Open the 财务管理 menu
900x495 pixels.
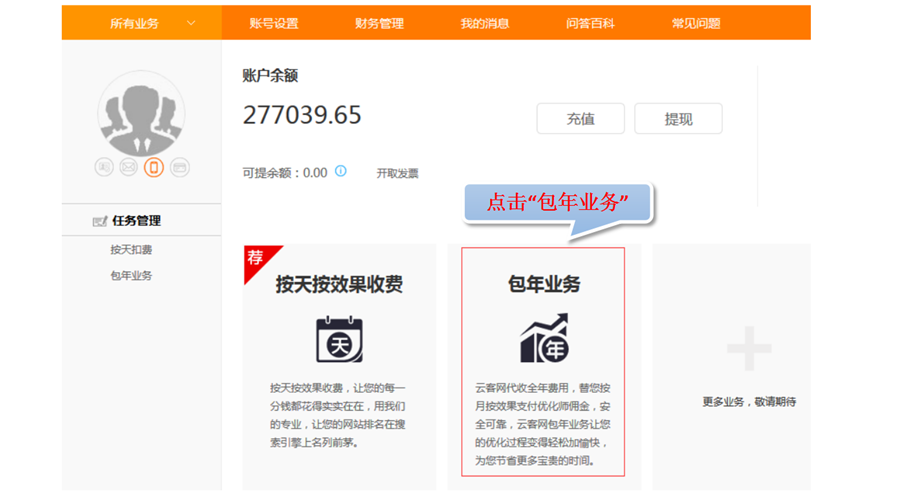379,23
